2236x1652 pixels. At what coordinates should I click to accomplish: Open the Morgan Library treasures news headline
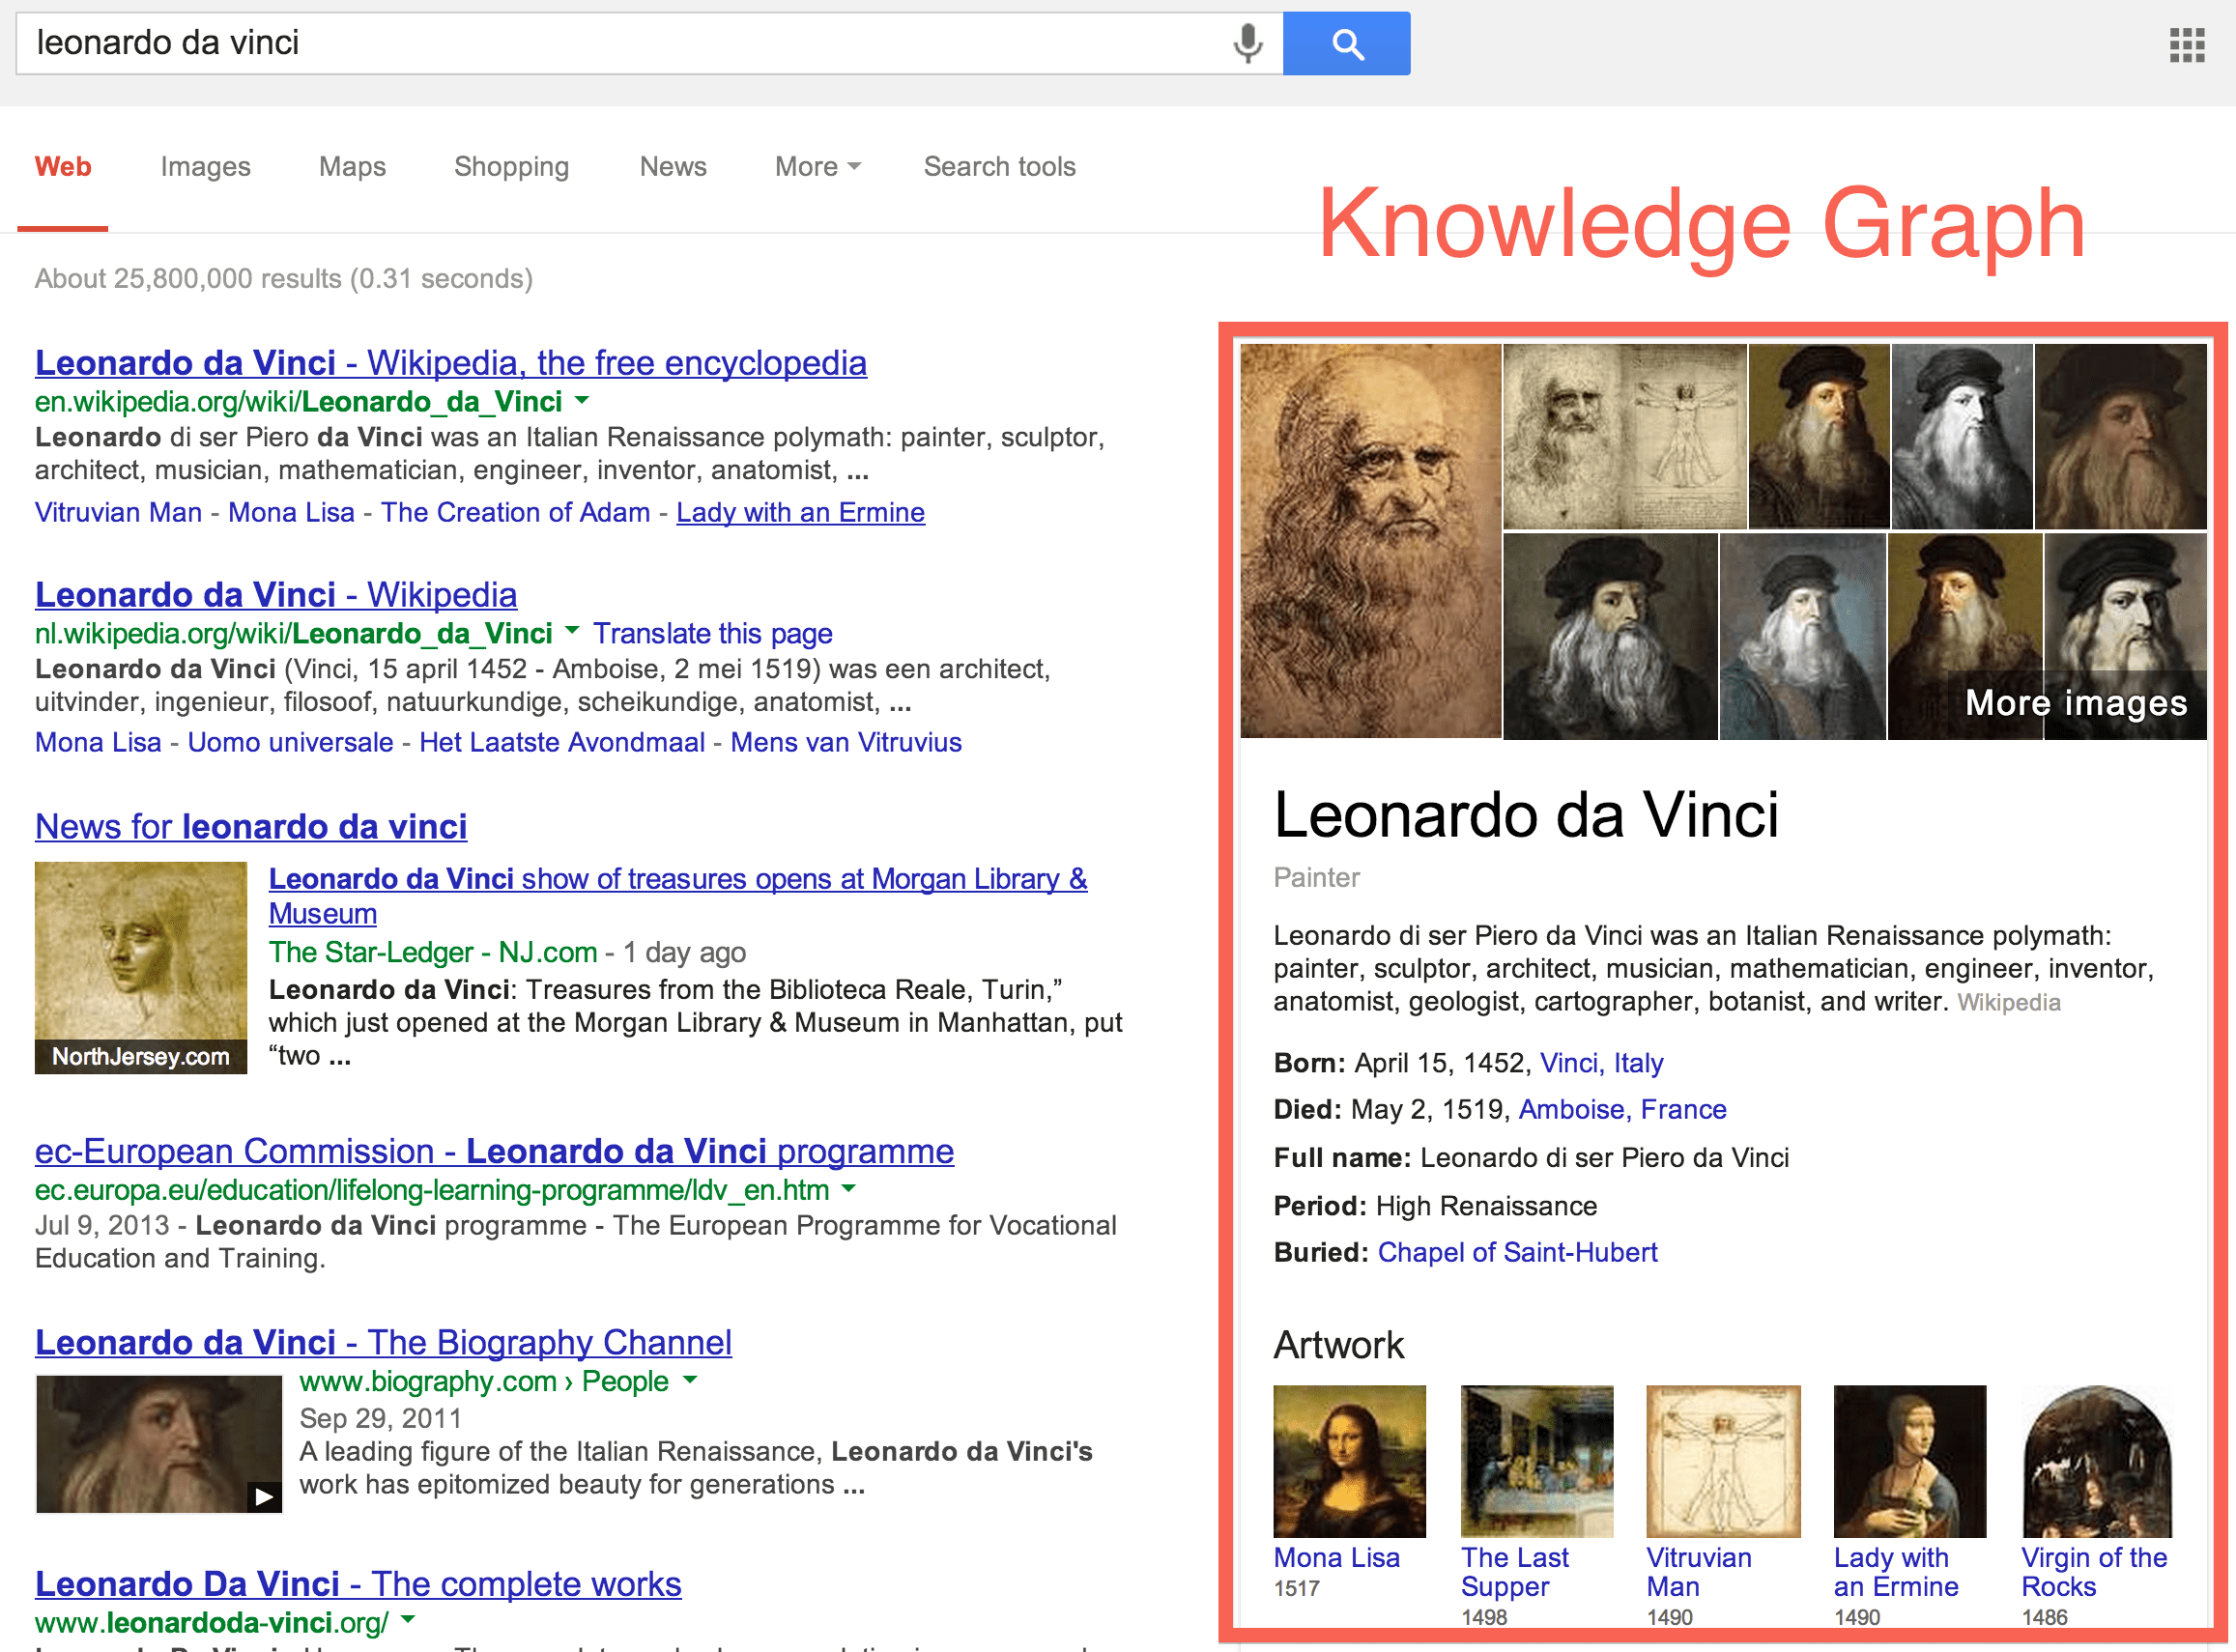click(677, 896)
